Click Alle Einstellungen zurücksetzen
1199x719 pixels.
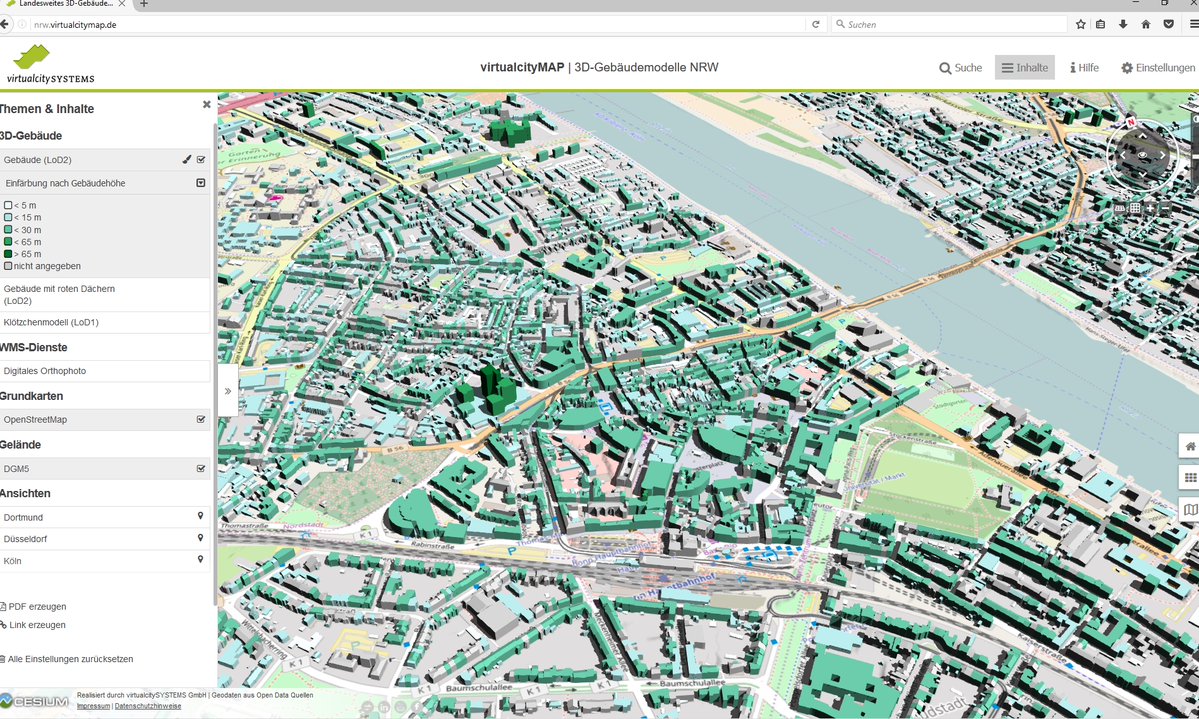tap(67, 659)
